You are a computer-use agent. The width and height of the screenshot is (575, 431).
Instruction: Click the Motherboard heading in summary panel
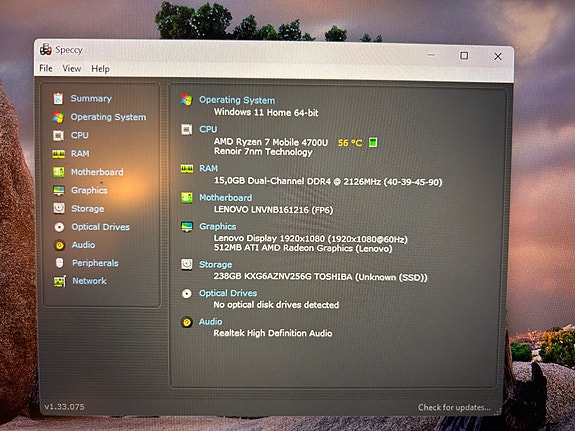pyautogui.click(x=226, y=197)
